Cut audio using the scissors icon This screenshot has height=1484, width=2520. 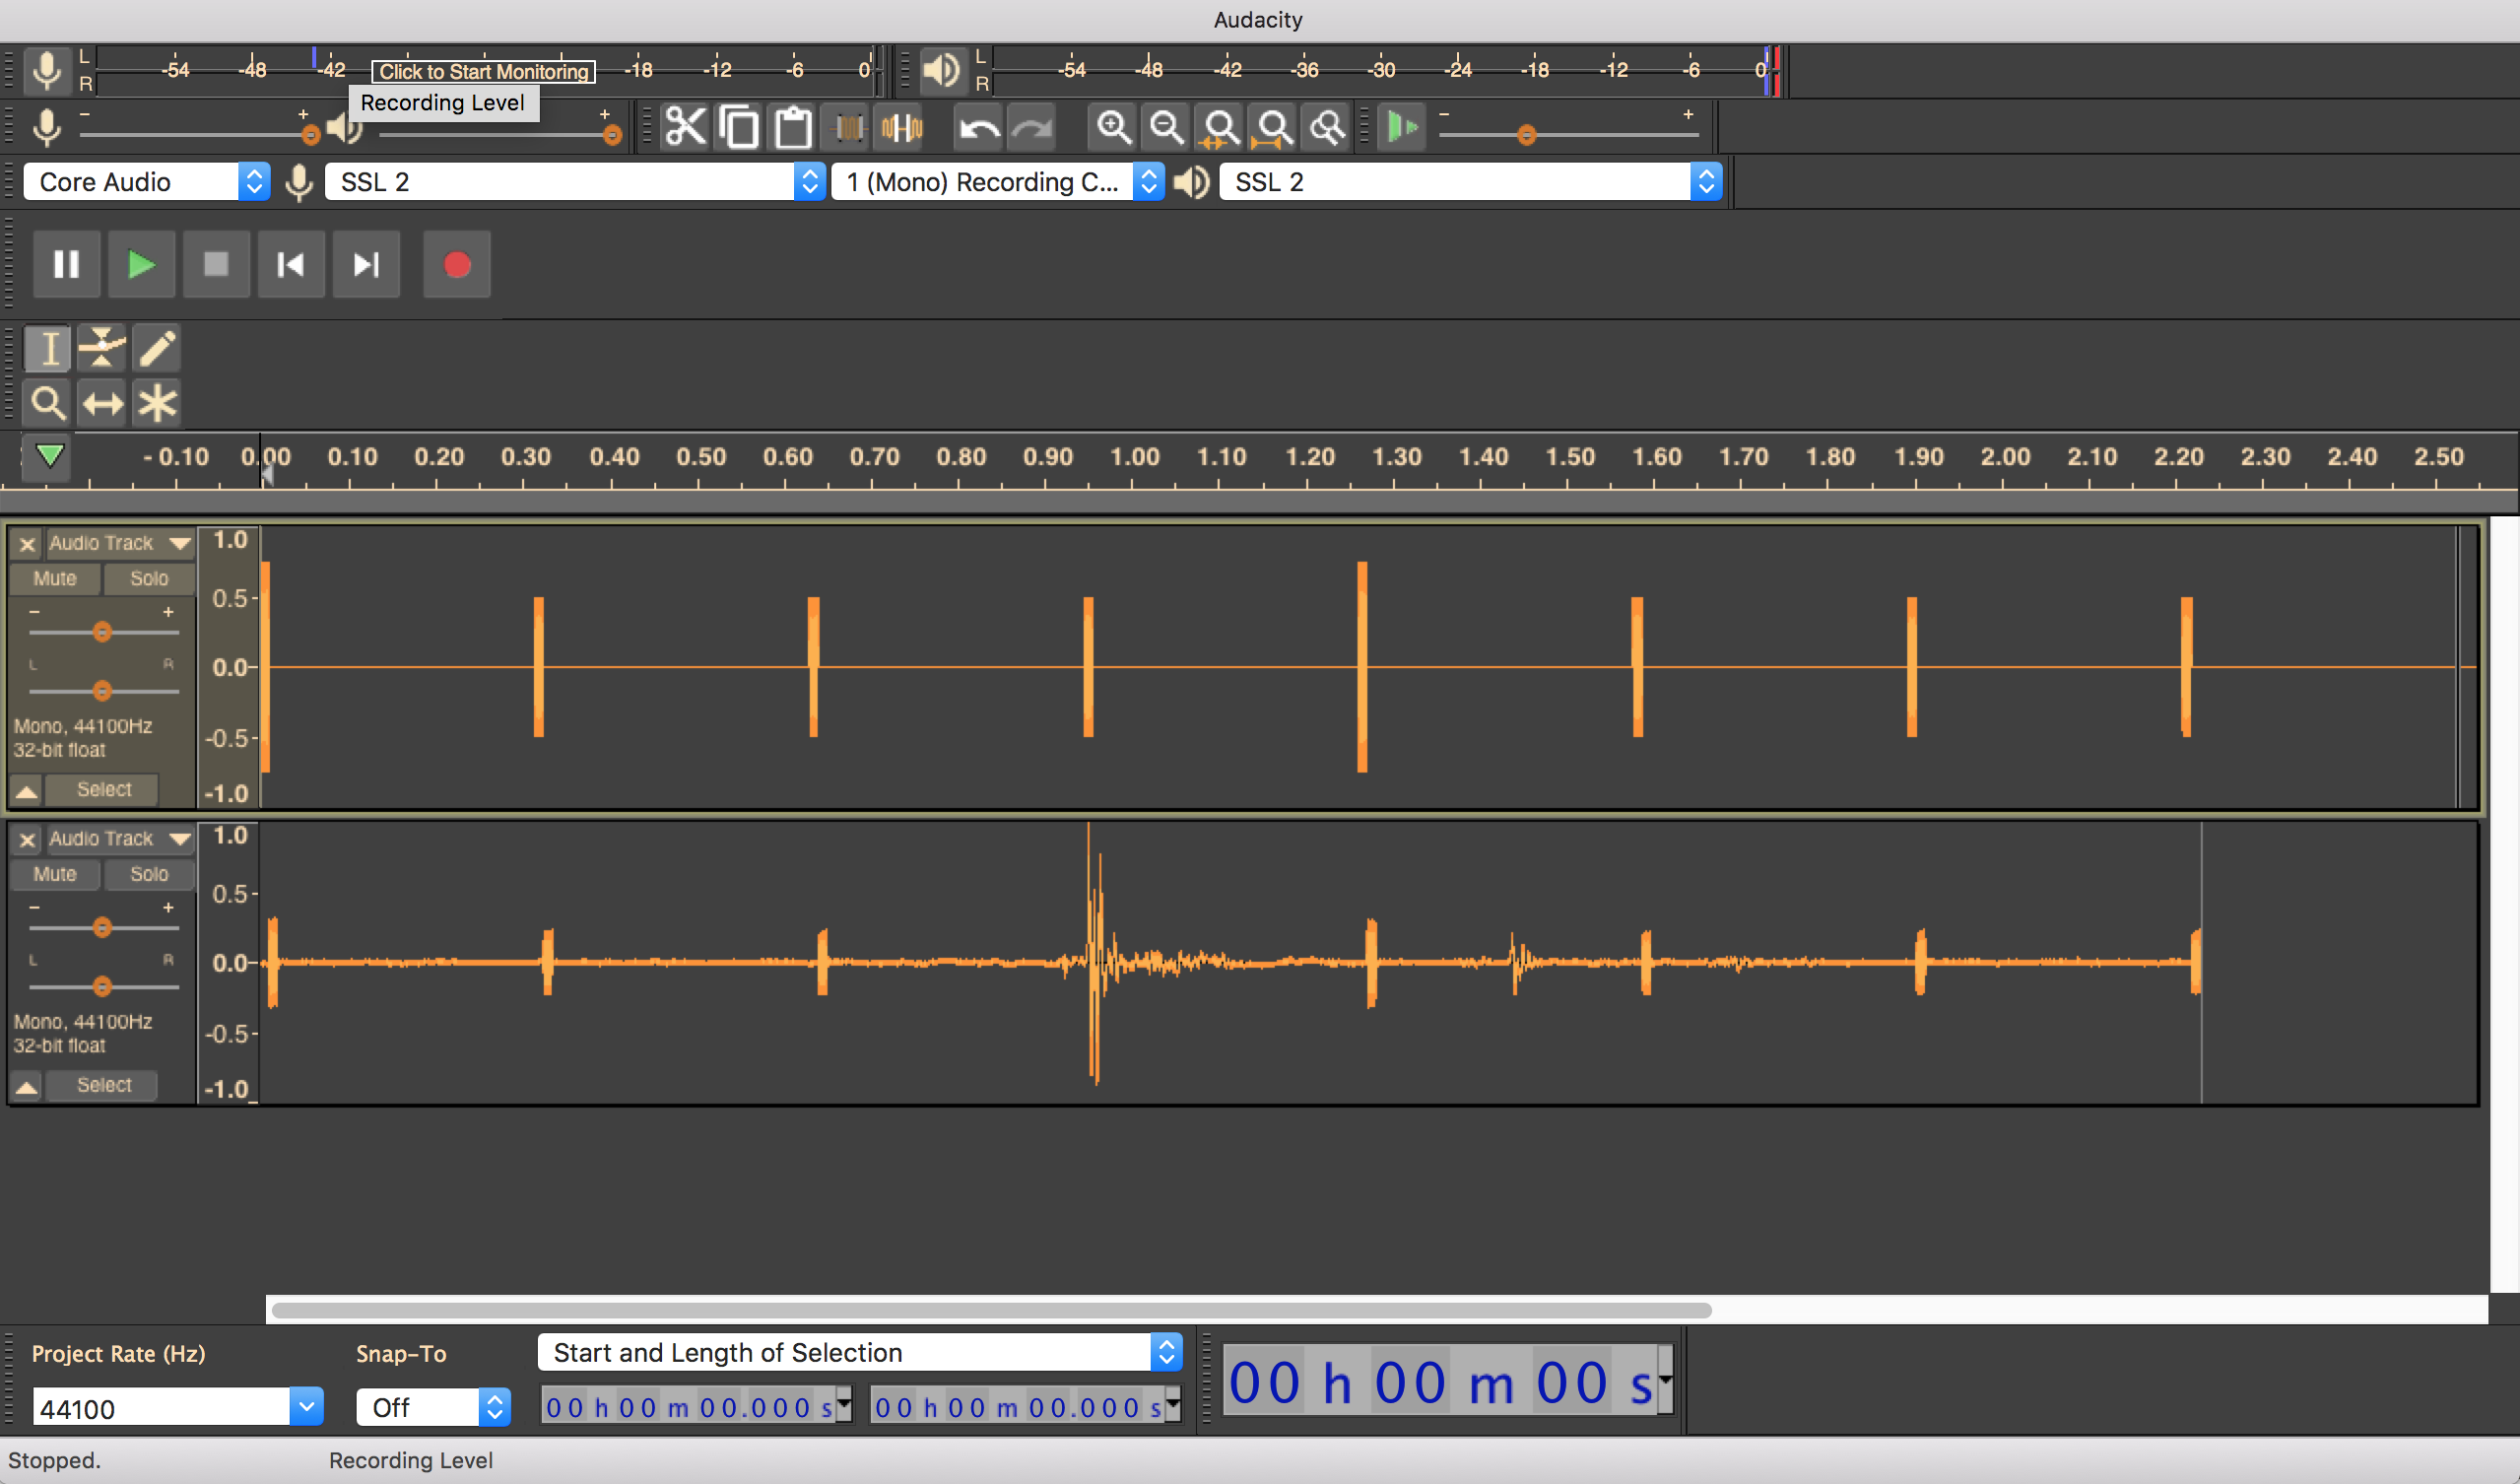coord(685,127)
